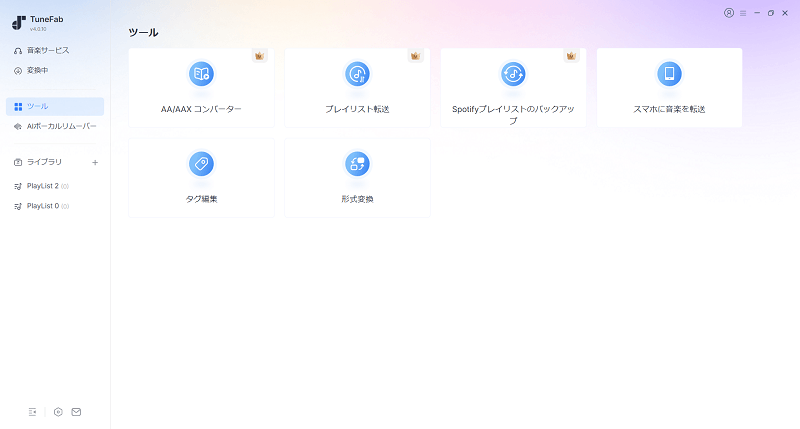Image resolution: width=800 pixels, height=429 pixels.
Task: Open the user account icon
Action: pyautogui.click(x=729, y=13)
